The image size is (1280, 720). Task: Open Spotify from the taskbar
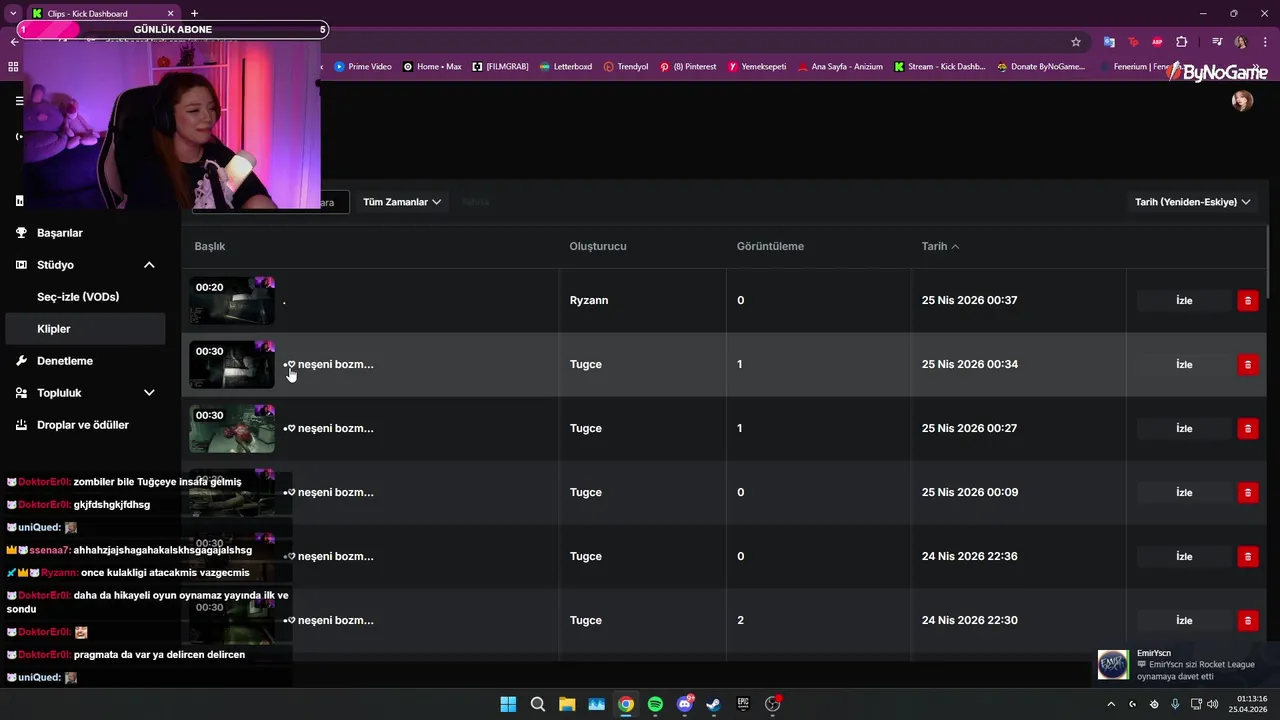(x=655, y=704)
